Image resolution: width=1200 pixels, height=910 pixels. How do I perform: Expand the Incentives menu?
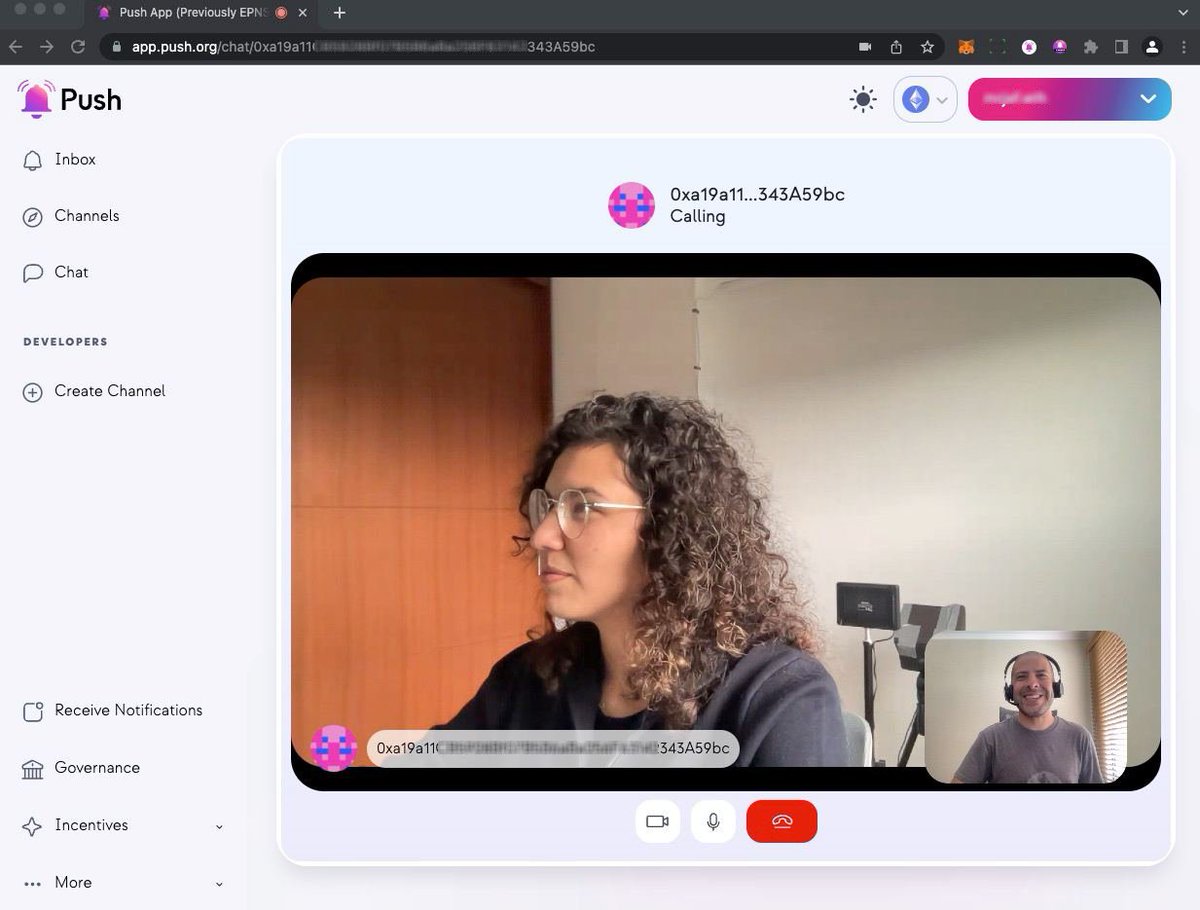[123, 826]
